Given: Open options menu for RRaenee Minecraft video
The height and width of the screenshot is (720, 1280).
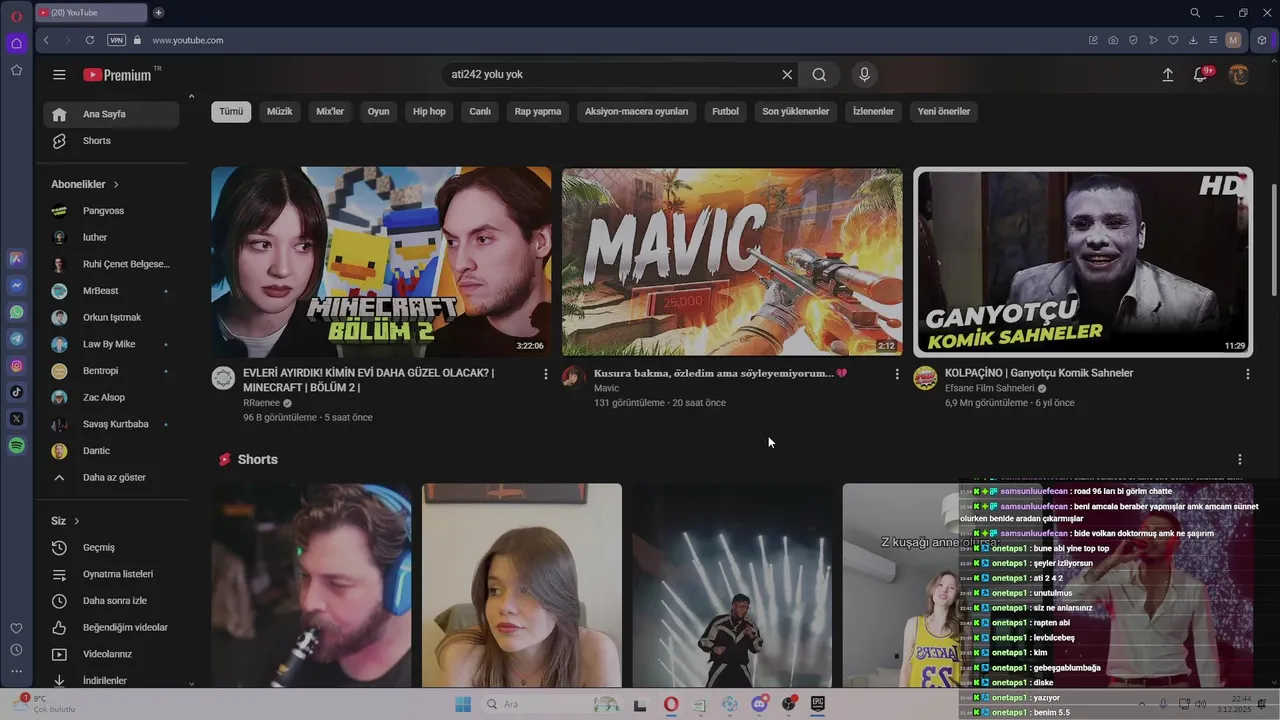Looking at the screenshot, I should (x=545, y=374).
